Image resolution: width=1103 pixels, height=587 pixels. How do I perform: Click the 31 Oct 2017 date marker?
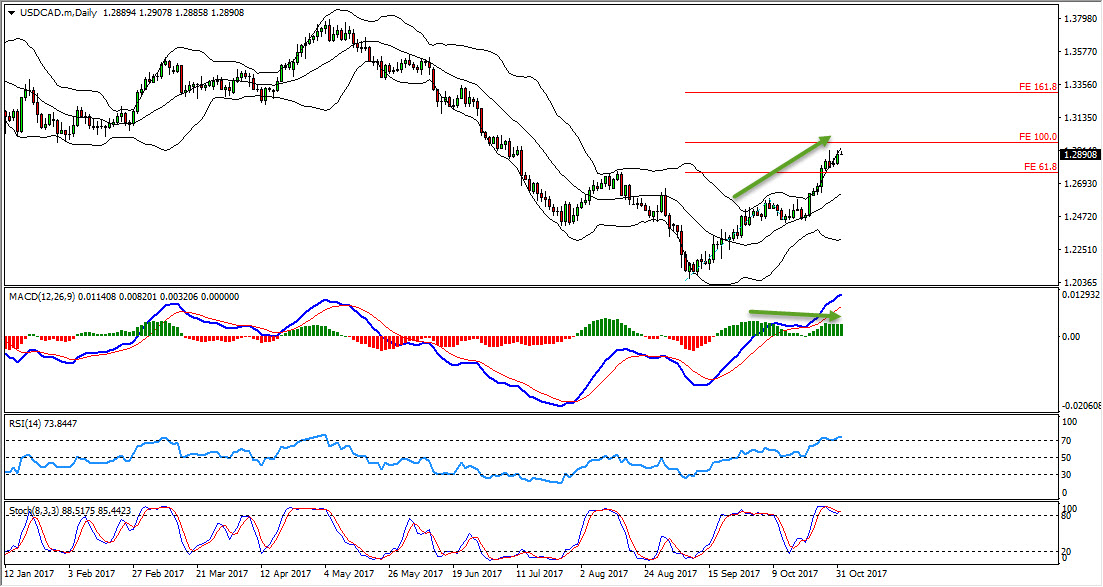coord(862,574)
